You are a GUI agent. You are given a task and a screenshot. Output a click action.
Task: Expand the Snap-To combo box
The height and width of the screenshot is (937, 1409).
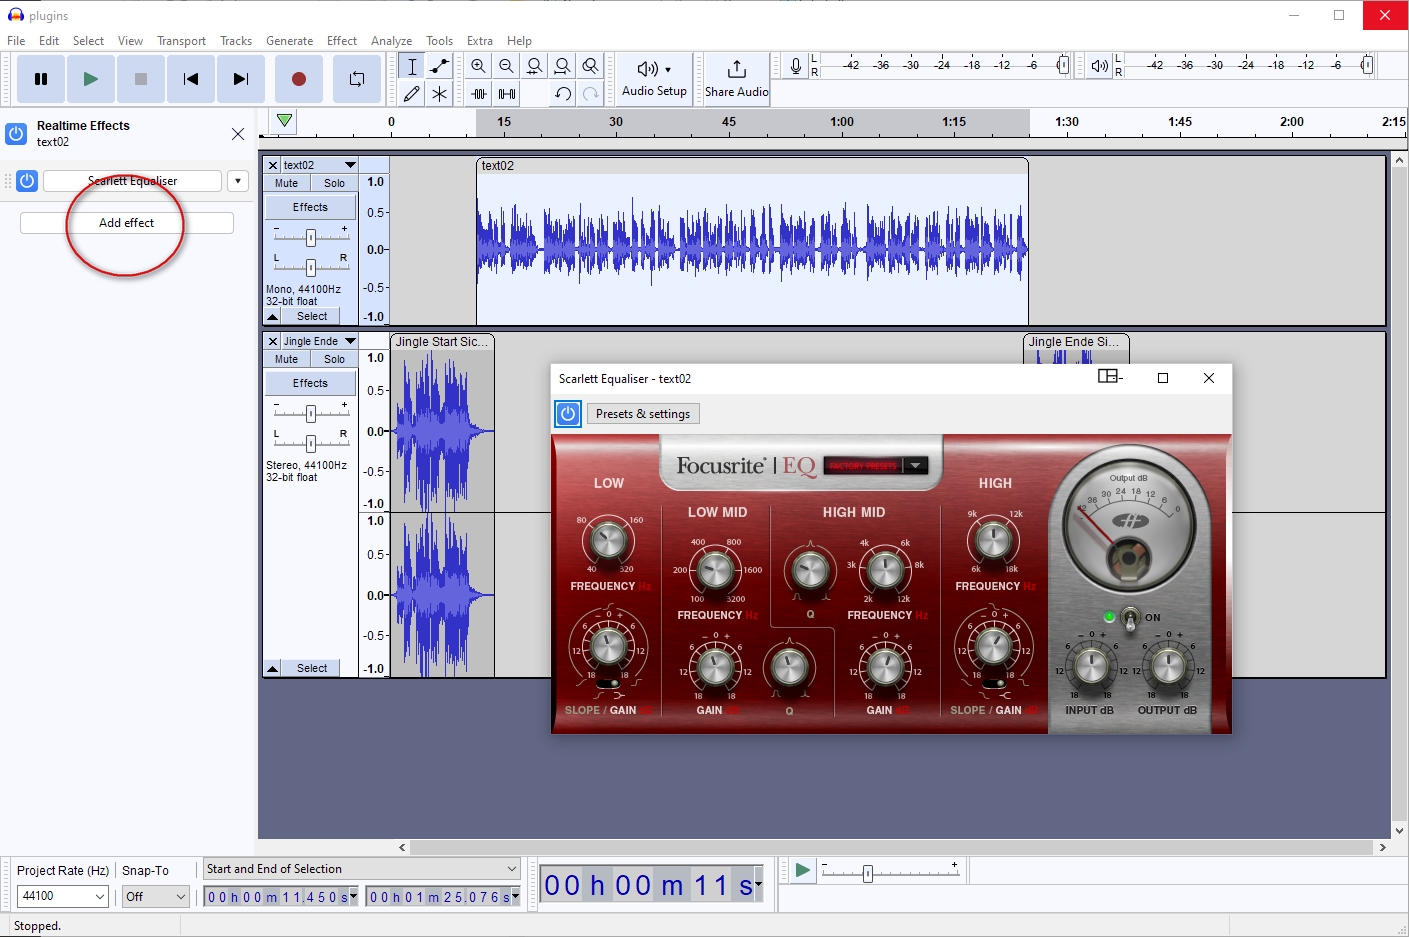pos(155,896)
